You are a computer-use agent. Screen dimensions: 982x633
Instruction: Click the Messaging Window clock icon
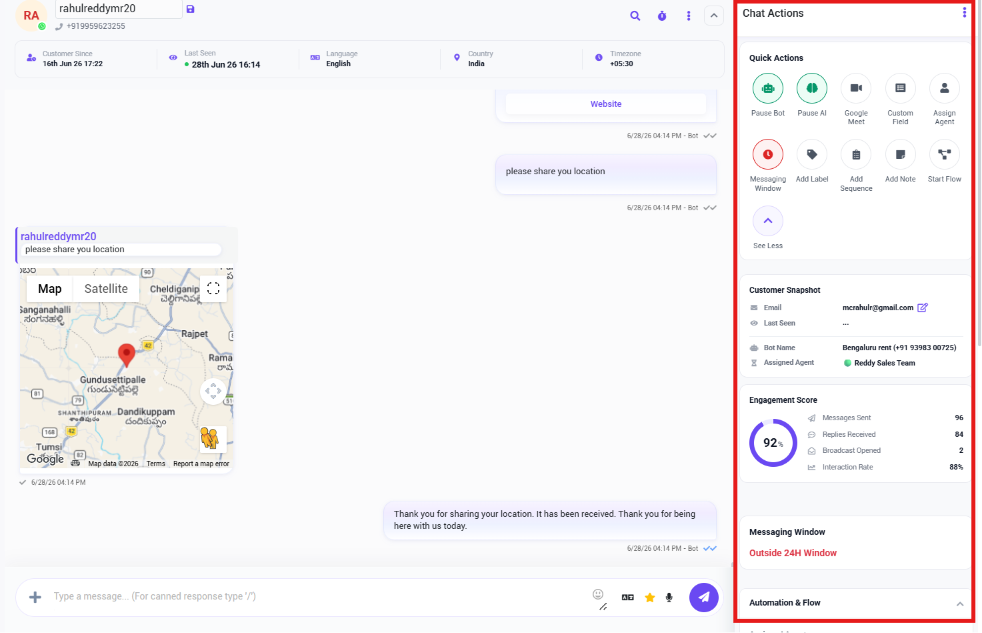pyautogui.click(x=768, y=154)
